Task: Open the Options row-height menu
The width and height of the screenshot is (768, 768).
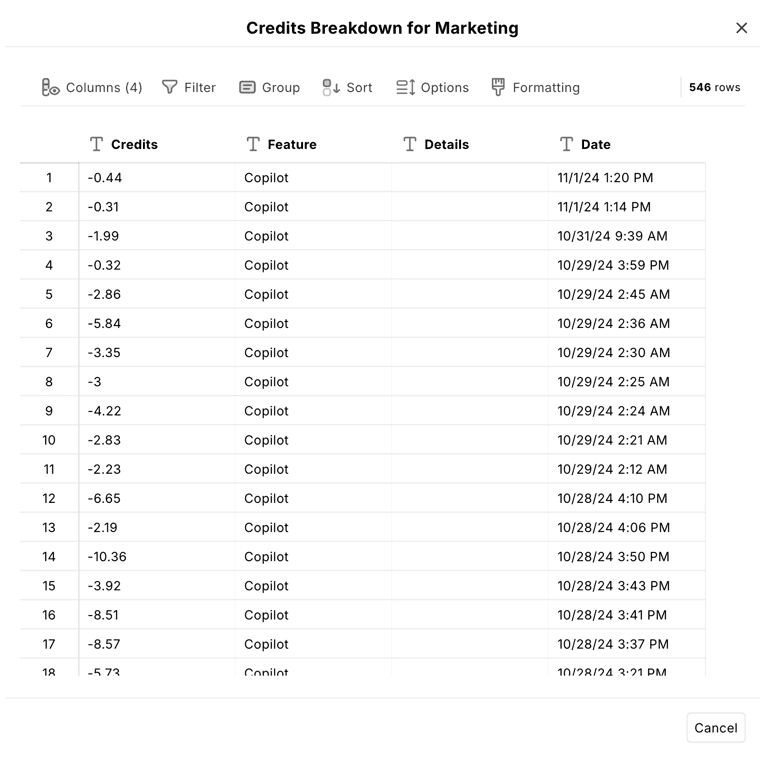Action: (x=432, y=88)
